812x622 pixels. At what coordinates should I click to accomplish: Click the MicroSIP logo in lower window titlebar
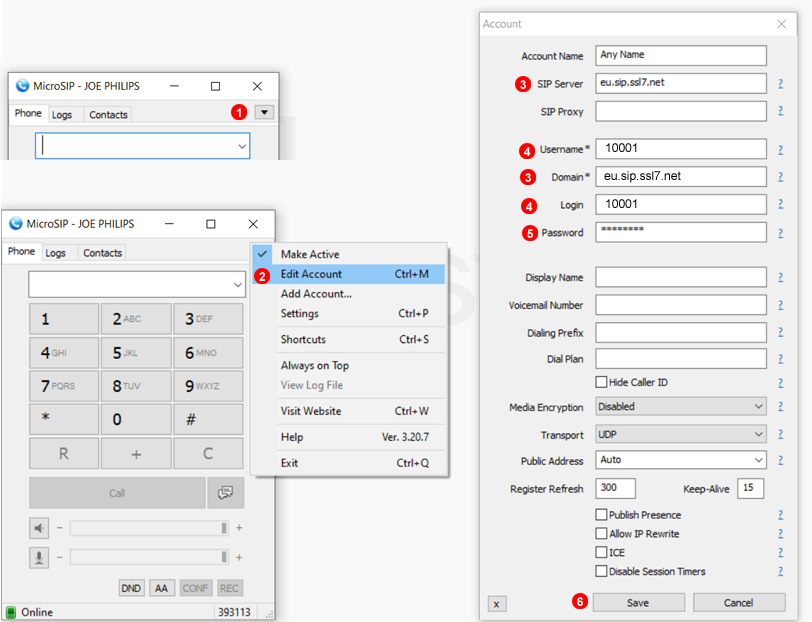coord(16,223)
